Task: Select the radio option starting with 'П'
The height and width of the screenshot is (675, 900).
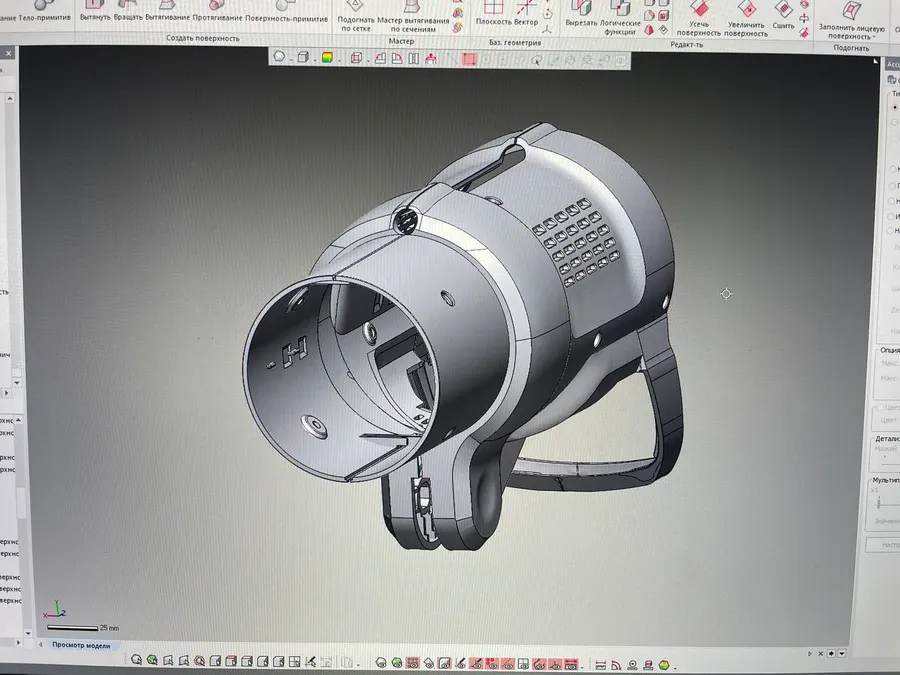Action: click(893, 185)
